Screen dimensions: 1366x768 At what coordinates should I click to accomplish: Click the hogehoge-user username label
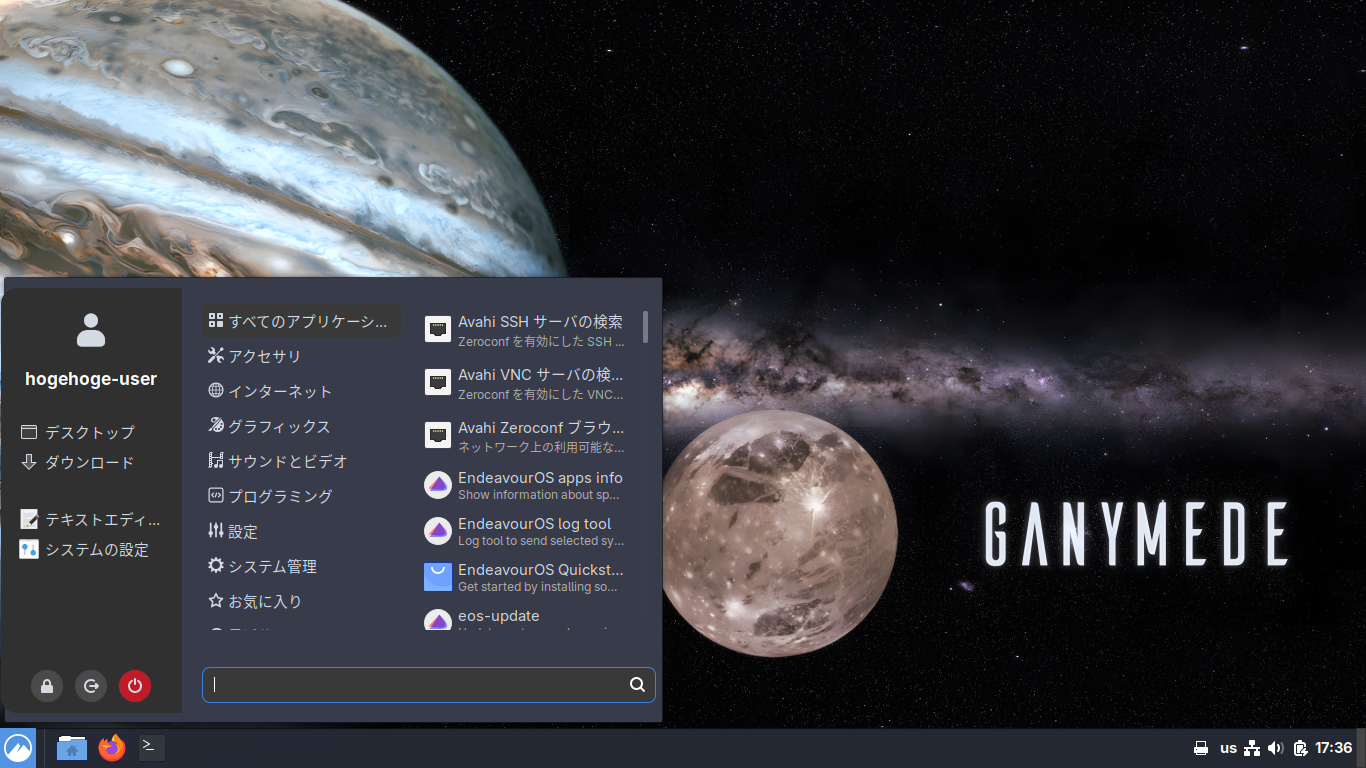coord(91,379)
